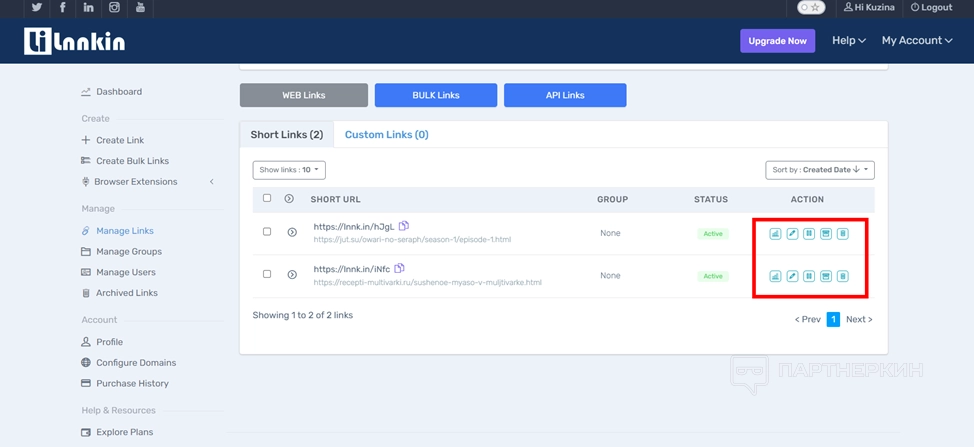Click the https://lnnk.in/hJgL short URL

coord(354,227)
